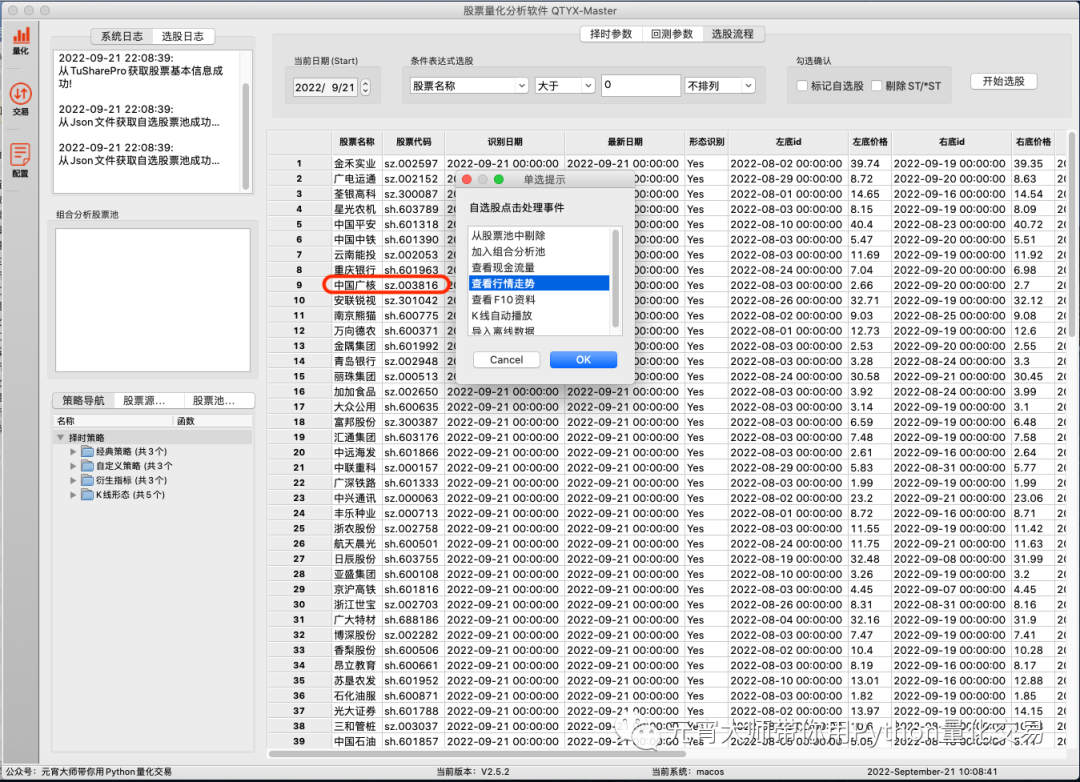
Task: Click the condition value input field showing 0
Action: [641, 85]
